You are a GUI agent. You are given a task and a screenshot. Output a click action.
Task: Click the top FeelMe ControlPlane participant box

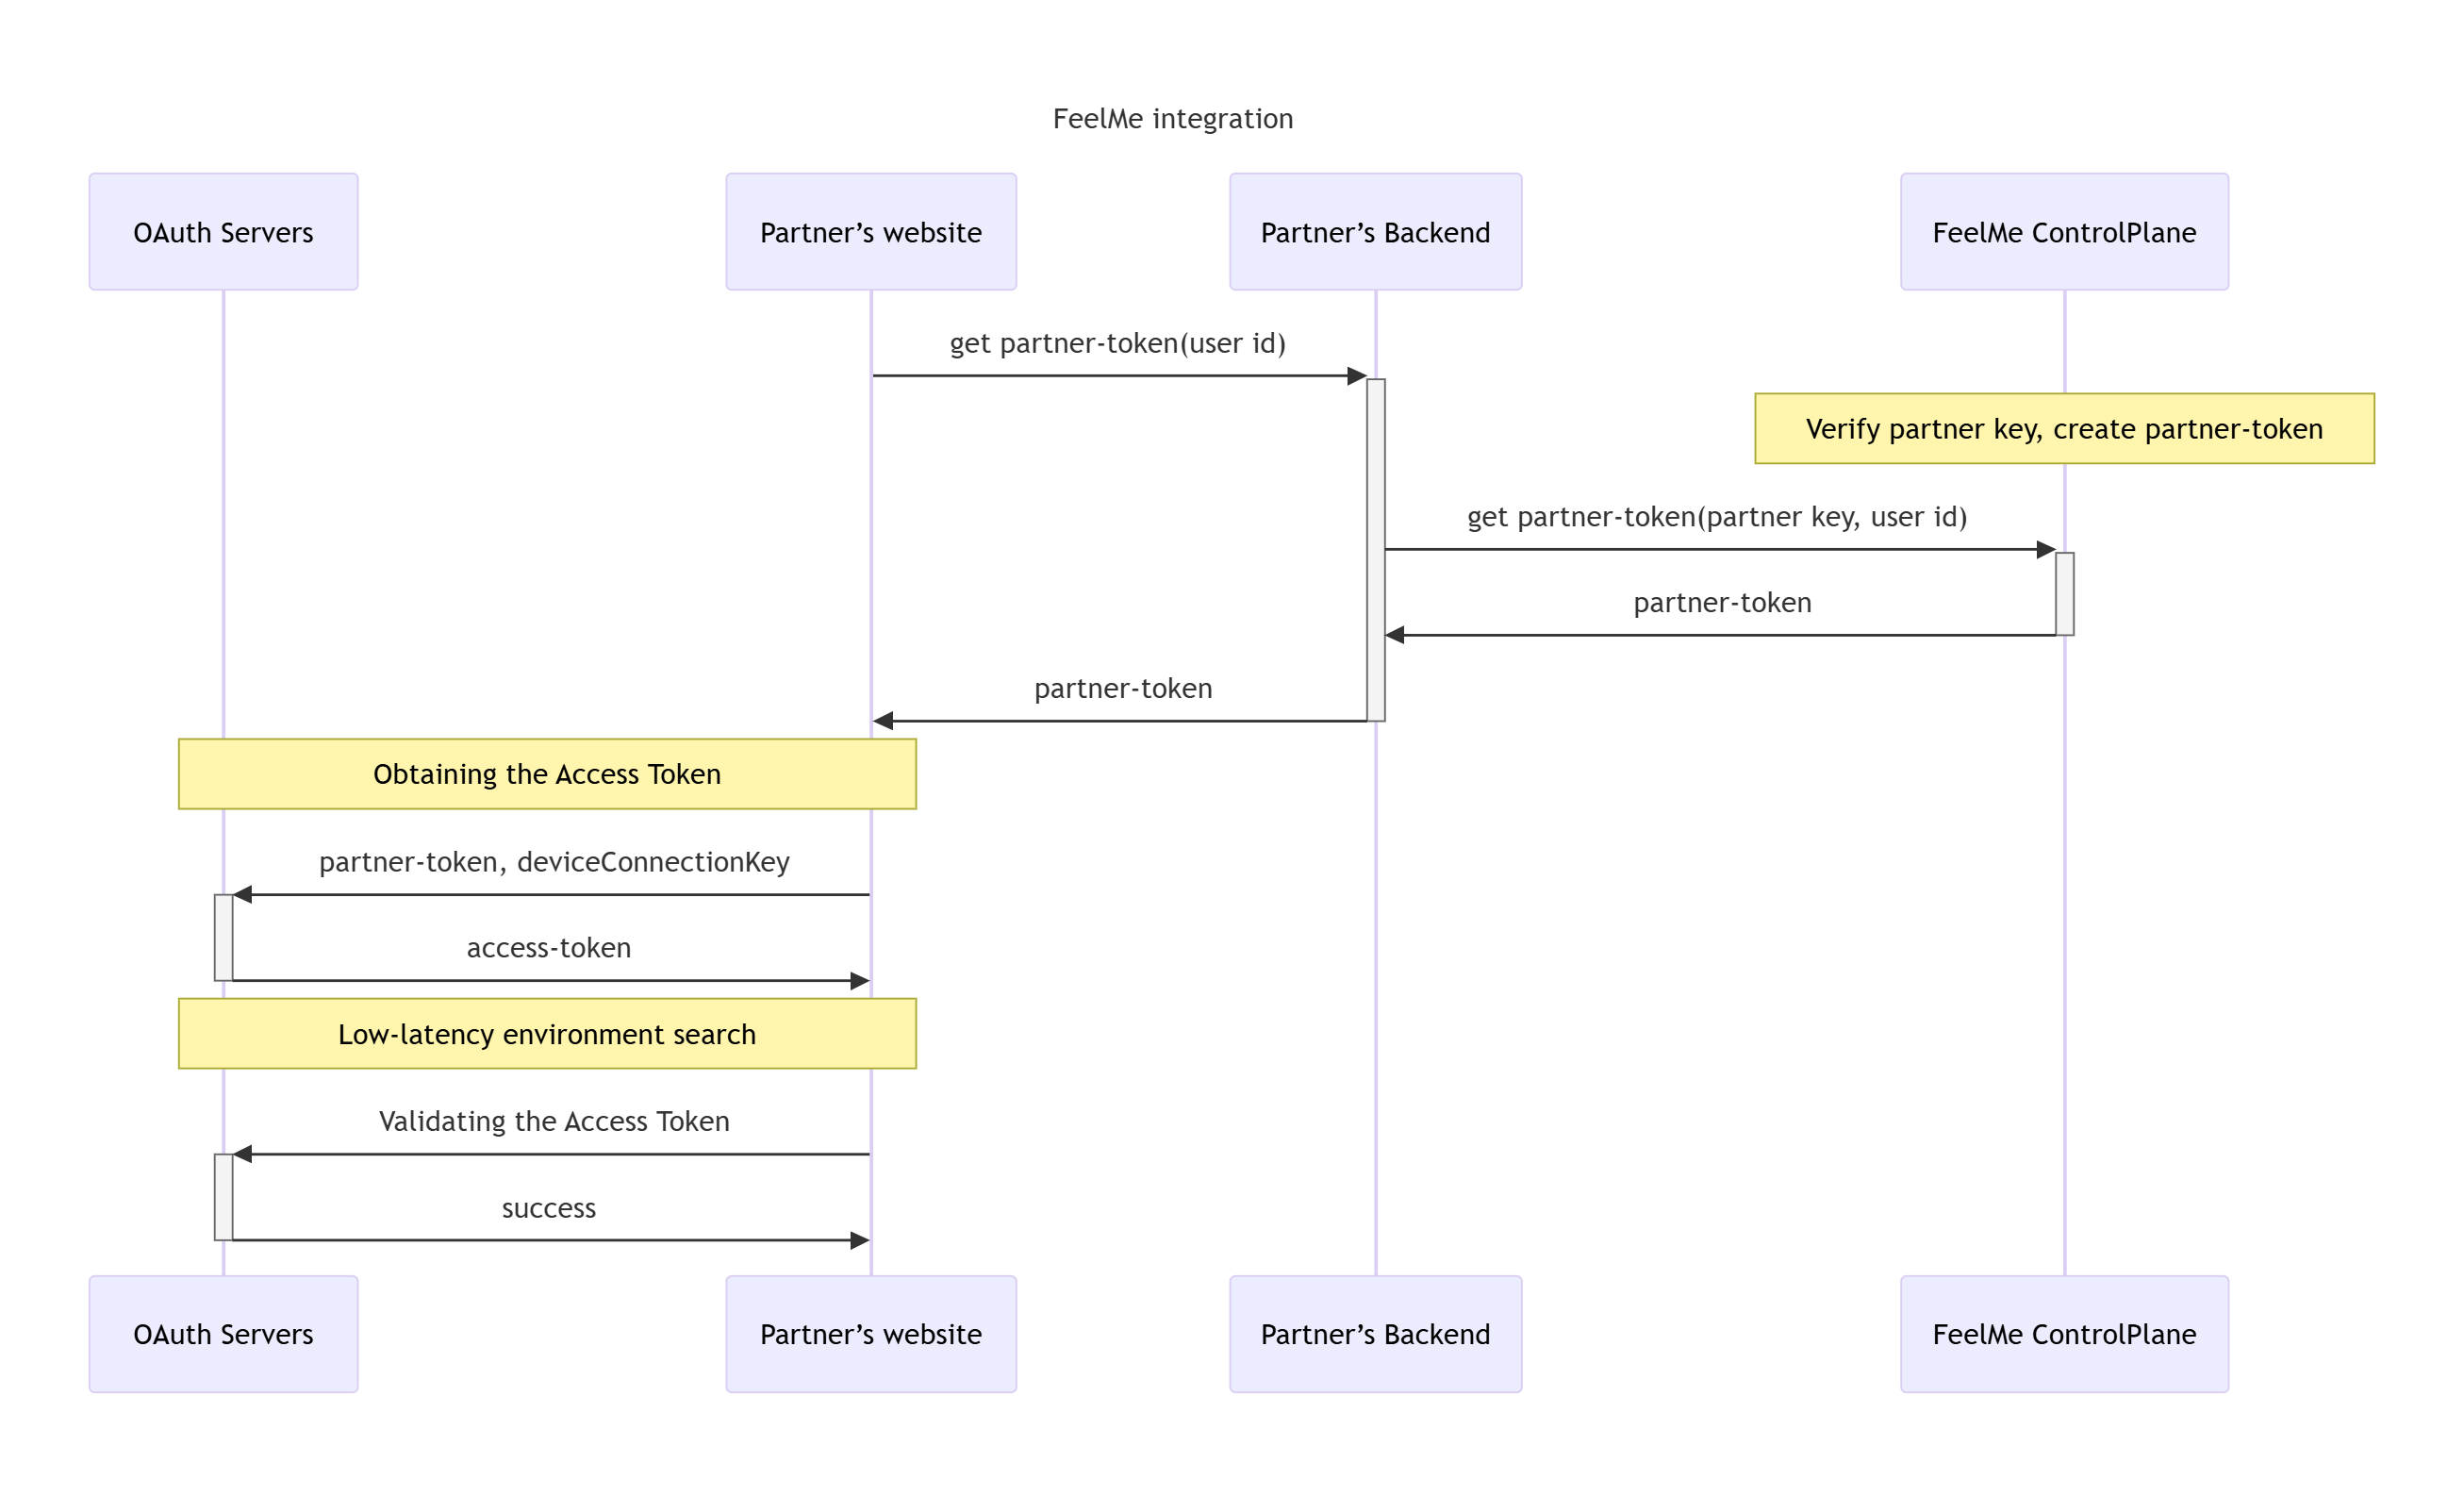point(2064,232)
